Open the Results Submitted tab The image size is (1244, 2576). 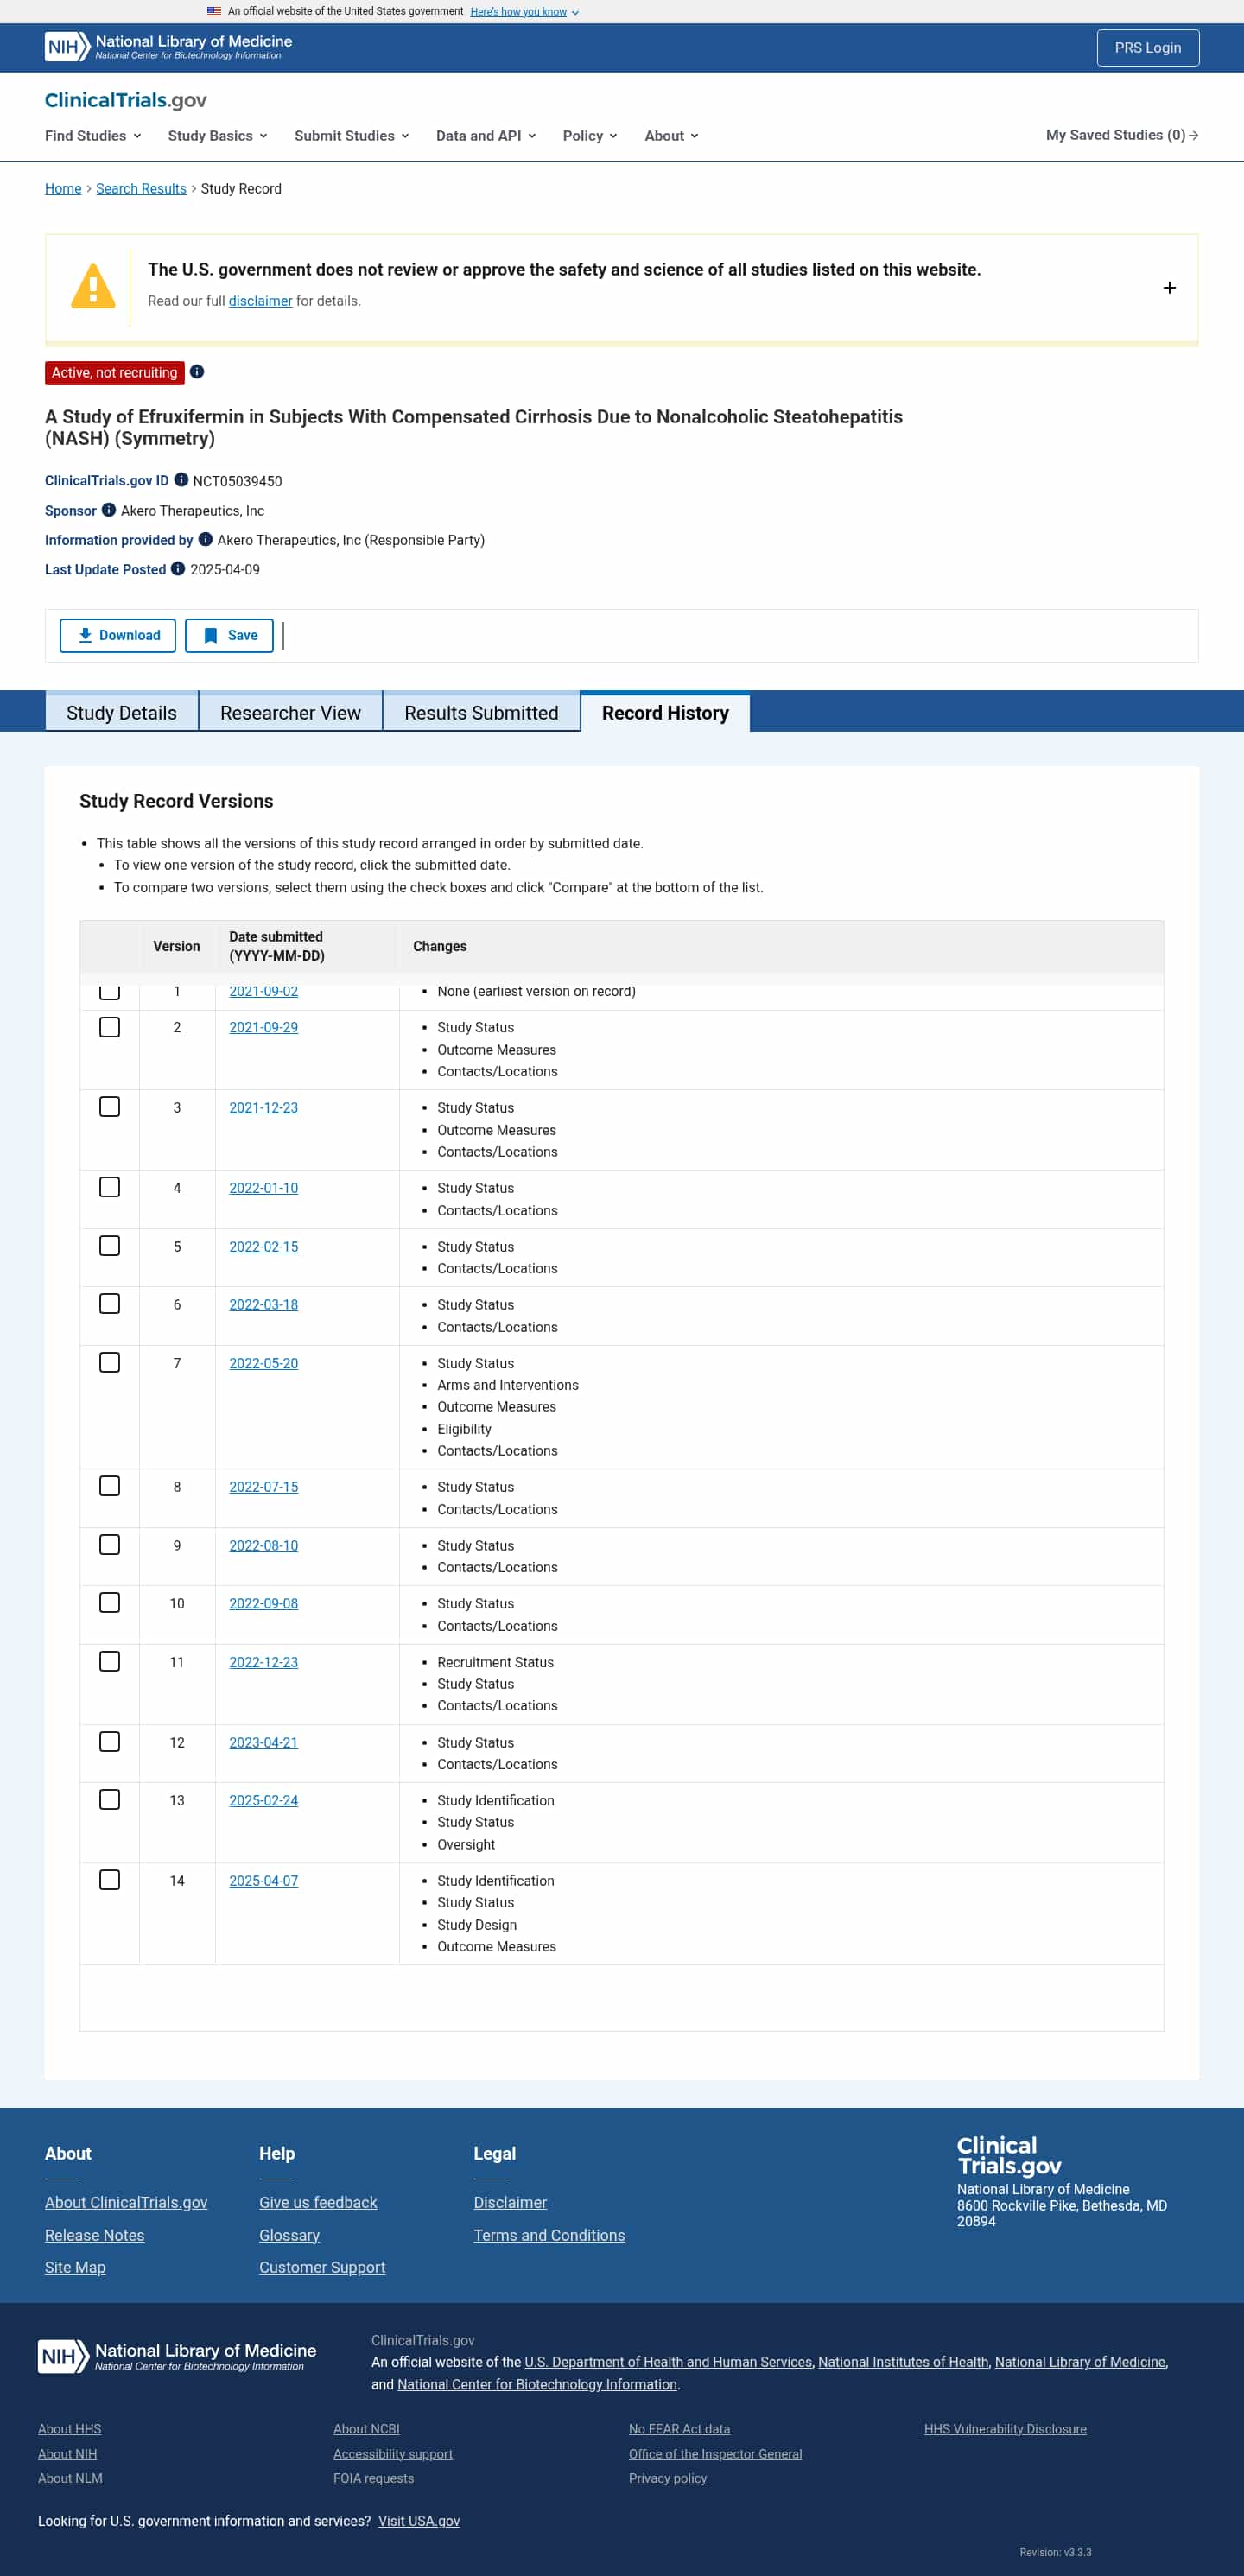point(481,712)
